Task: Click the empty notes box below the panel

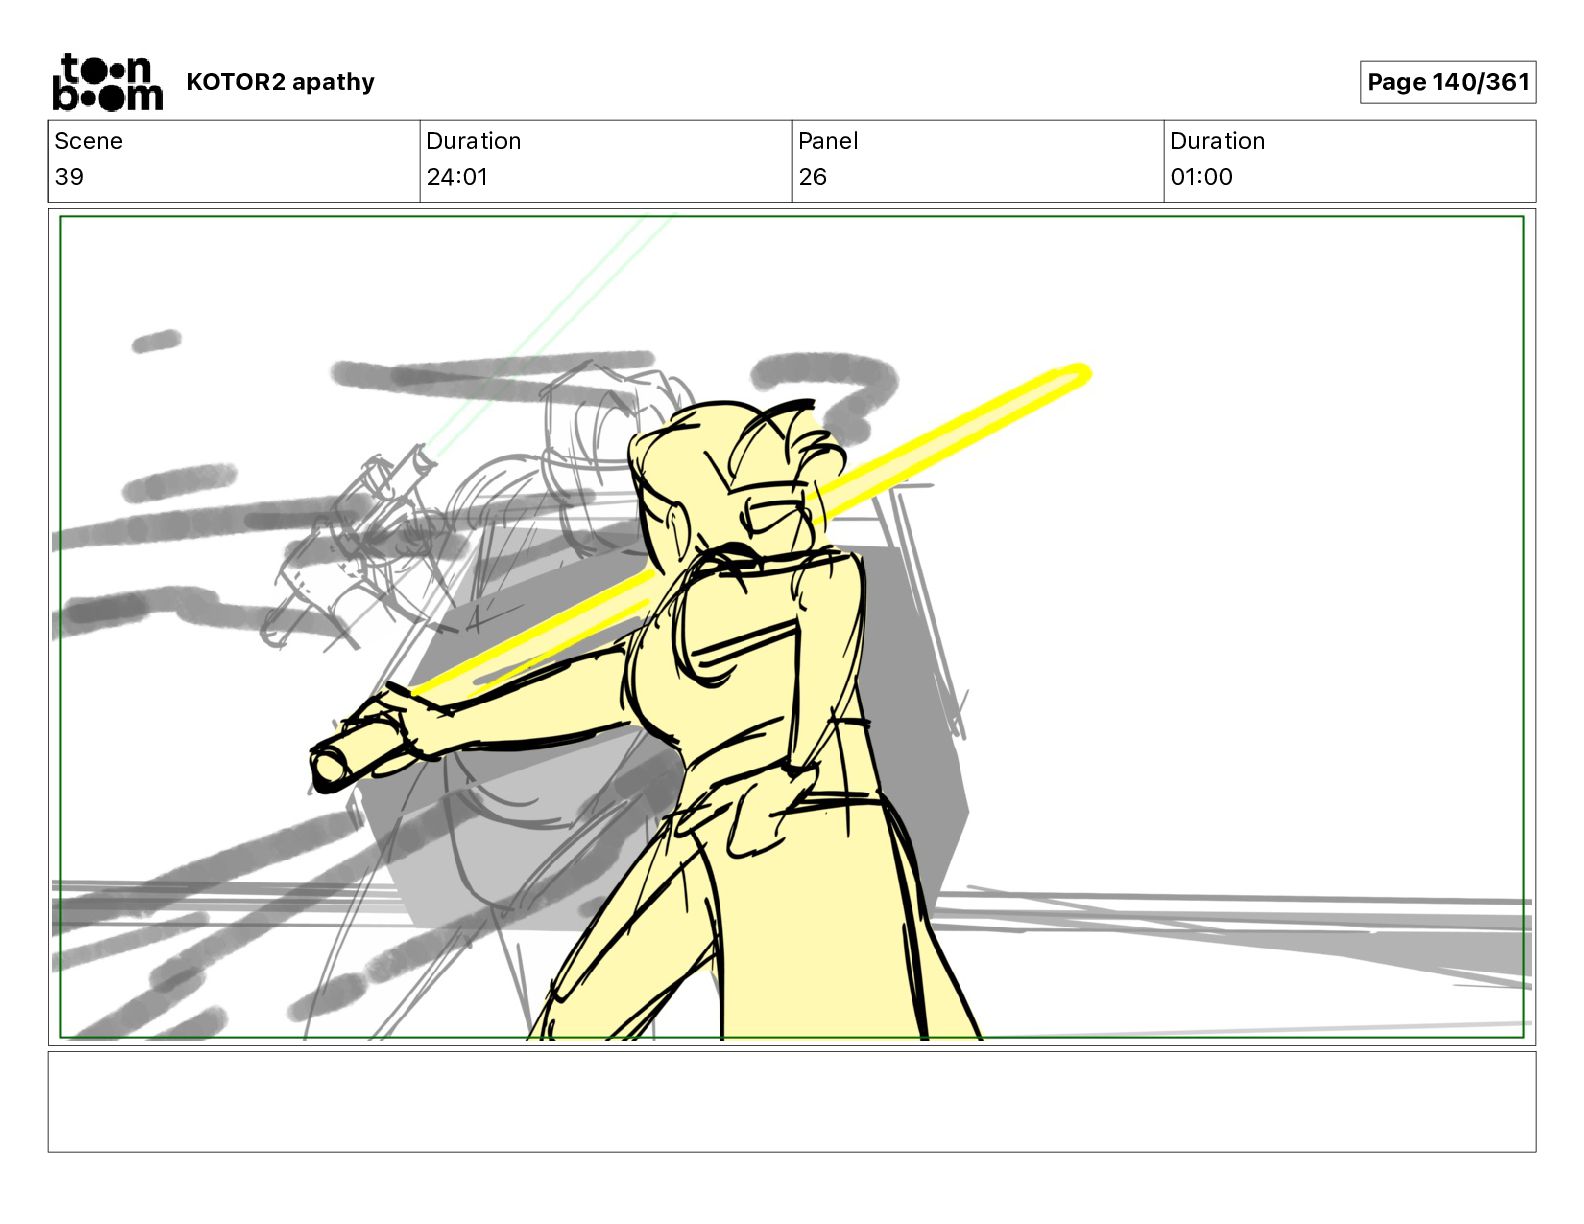Action: click(792, 1101)
